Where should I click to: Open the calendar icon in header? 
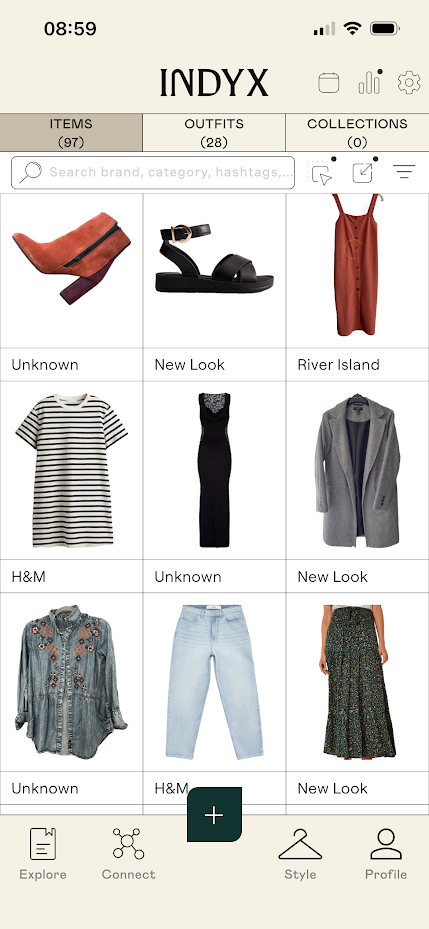(329, 82)
